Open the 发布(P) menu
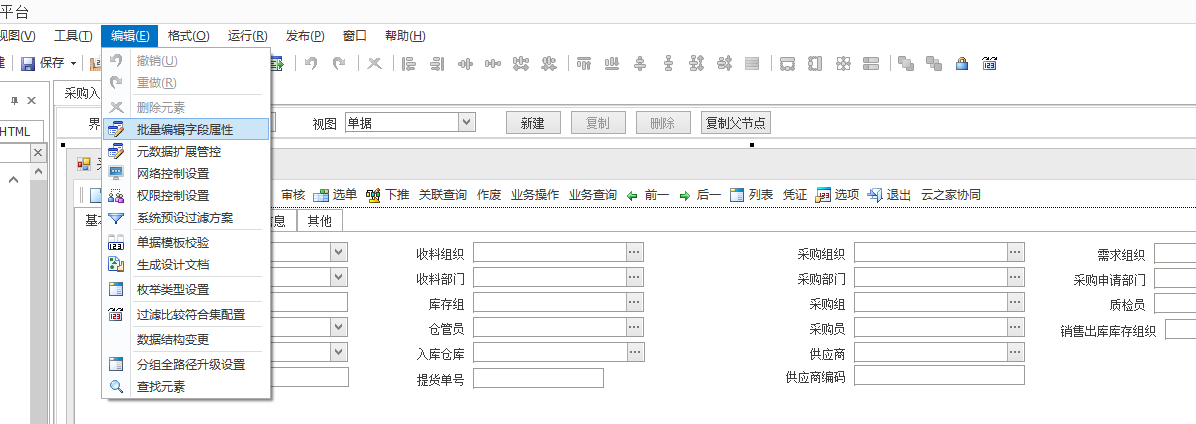The height and width of the screenshot is (424, 1196). click(305, 36)
